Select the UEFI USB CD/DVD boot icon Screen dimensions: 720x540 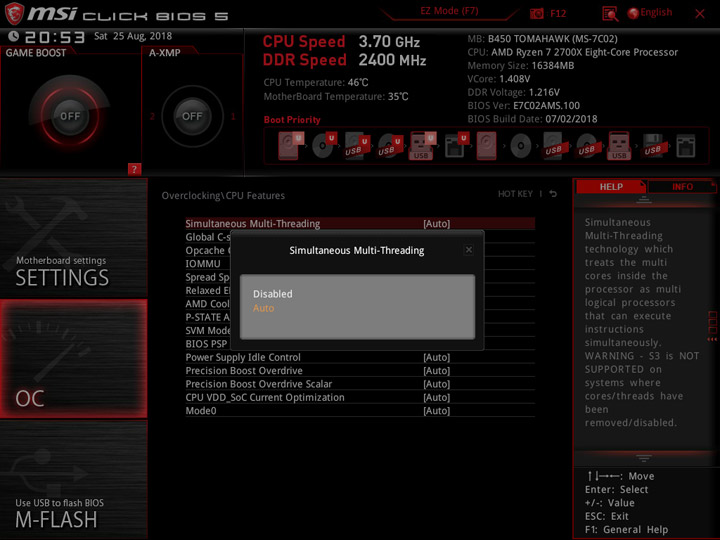click(x=390, y=146)
